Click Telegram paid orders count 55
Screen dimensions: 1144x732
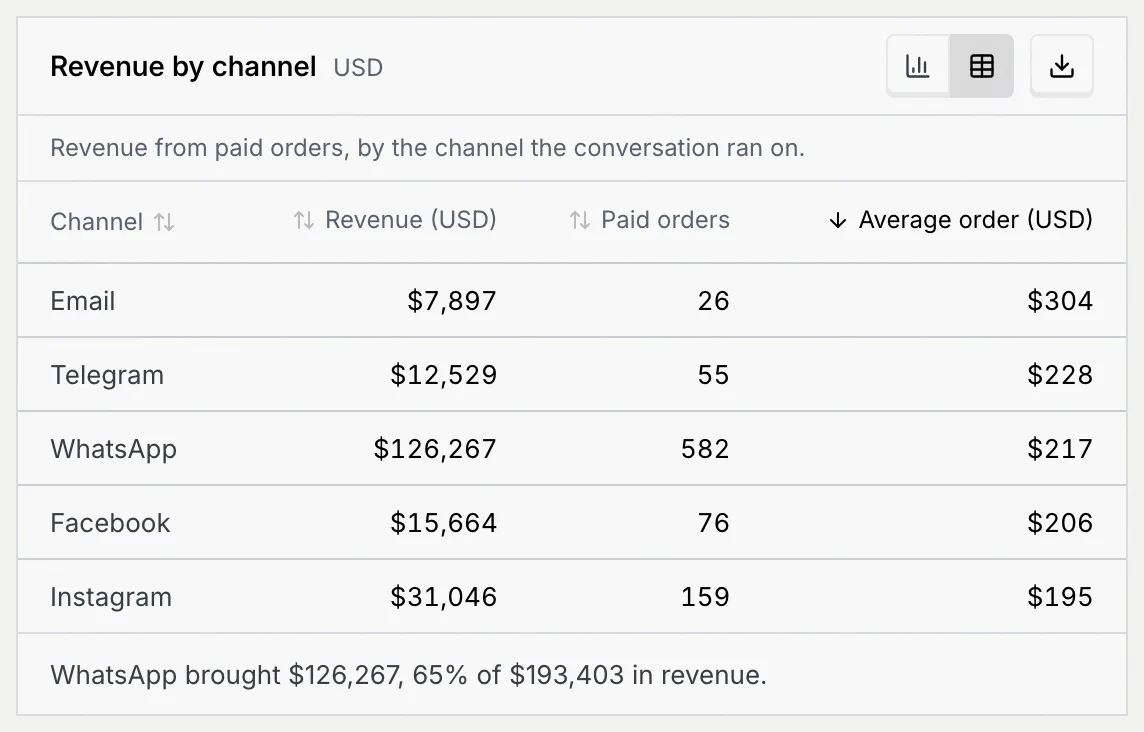pyautogui.click(x=713, y=374)
